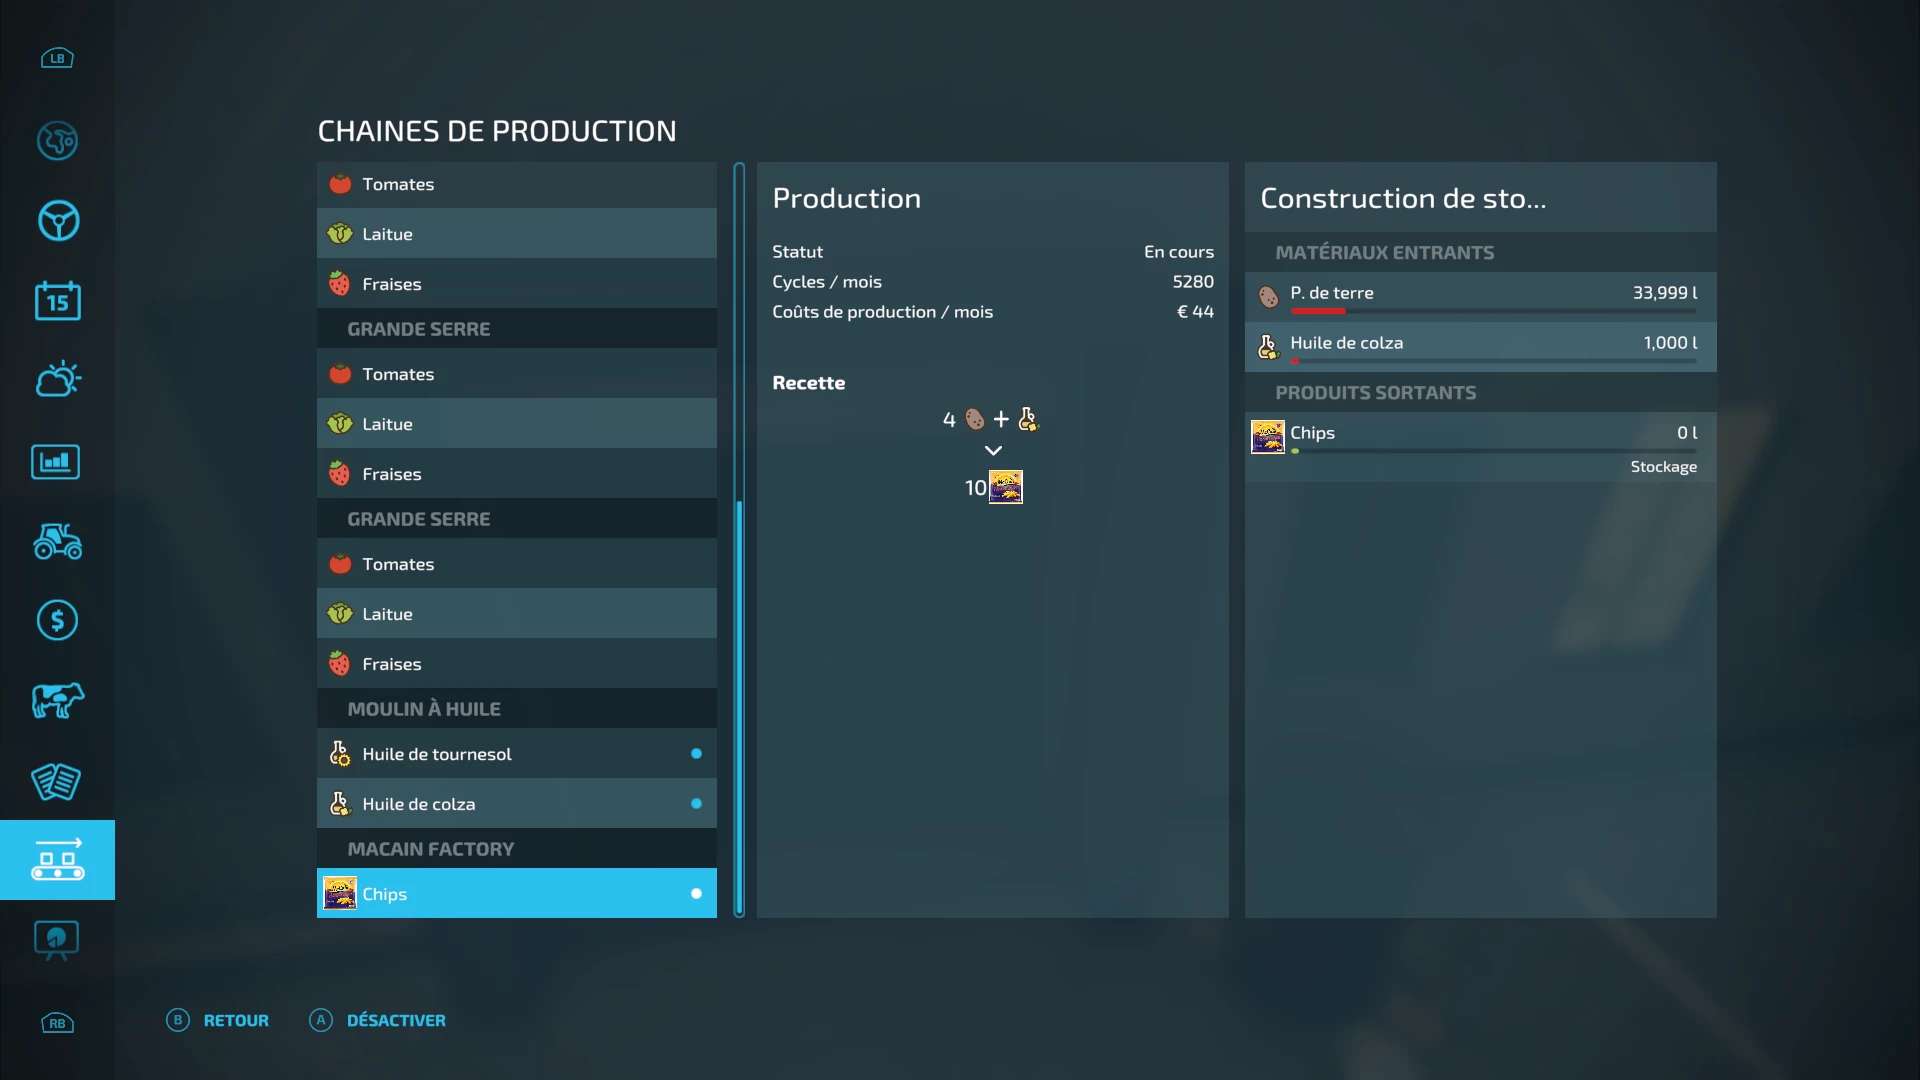Click the recipe down chevron arrow
Screen dimensions: 1920x1080
pos(993,451)
